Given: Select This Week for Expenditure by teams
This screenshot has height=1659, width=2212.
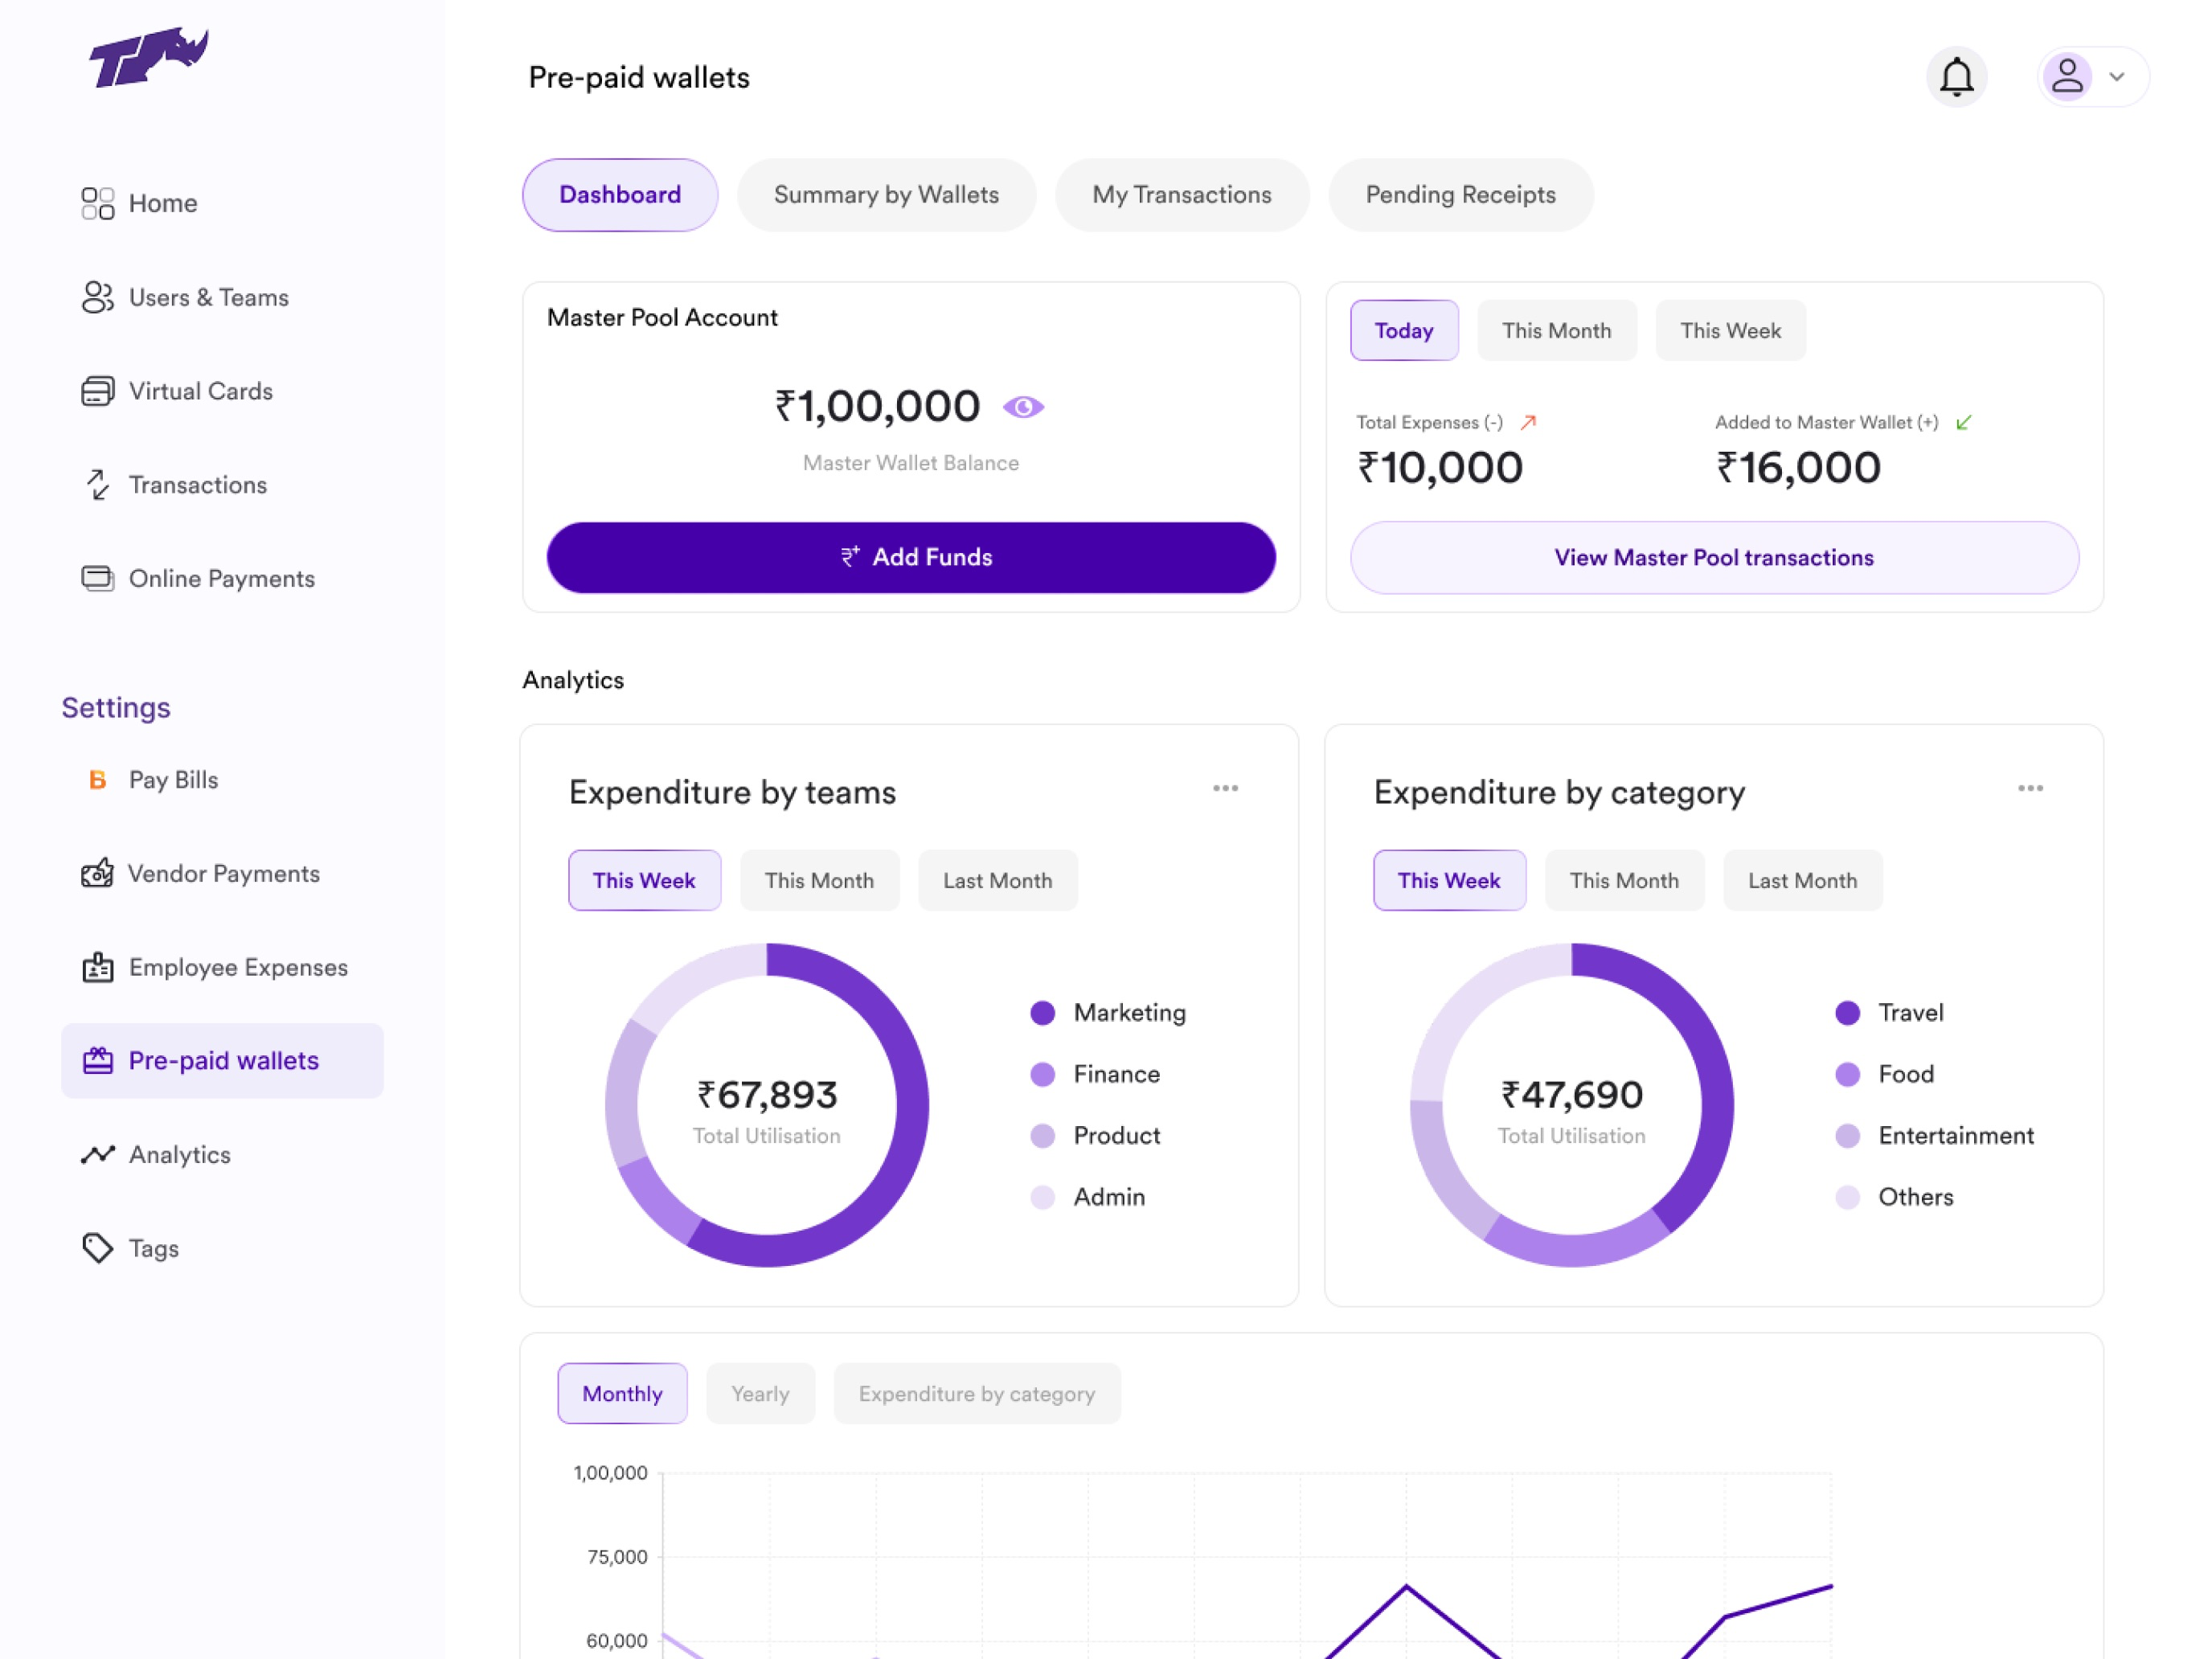Looking at the screenshot, I should pyautogui.click(x=644, y=880).
